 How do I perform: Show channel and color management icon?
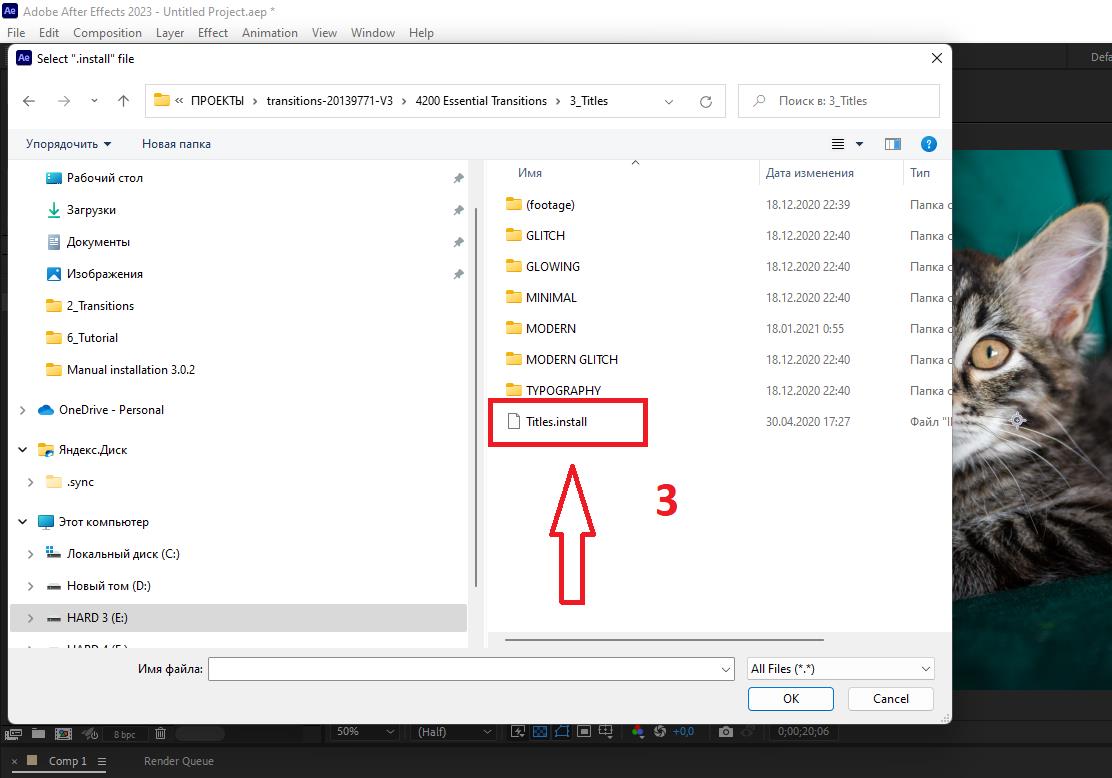(x=638, y=731)
